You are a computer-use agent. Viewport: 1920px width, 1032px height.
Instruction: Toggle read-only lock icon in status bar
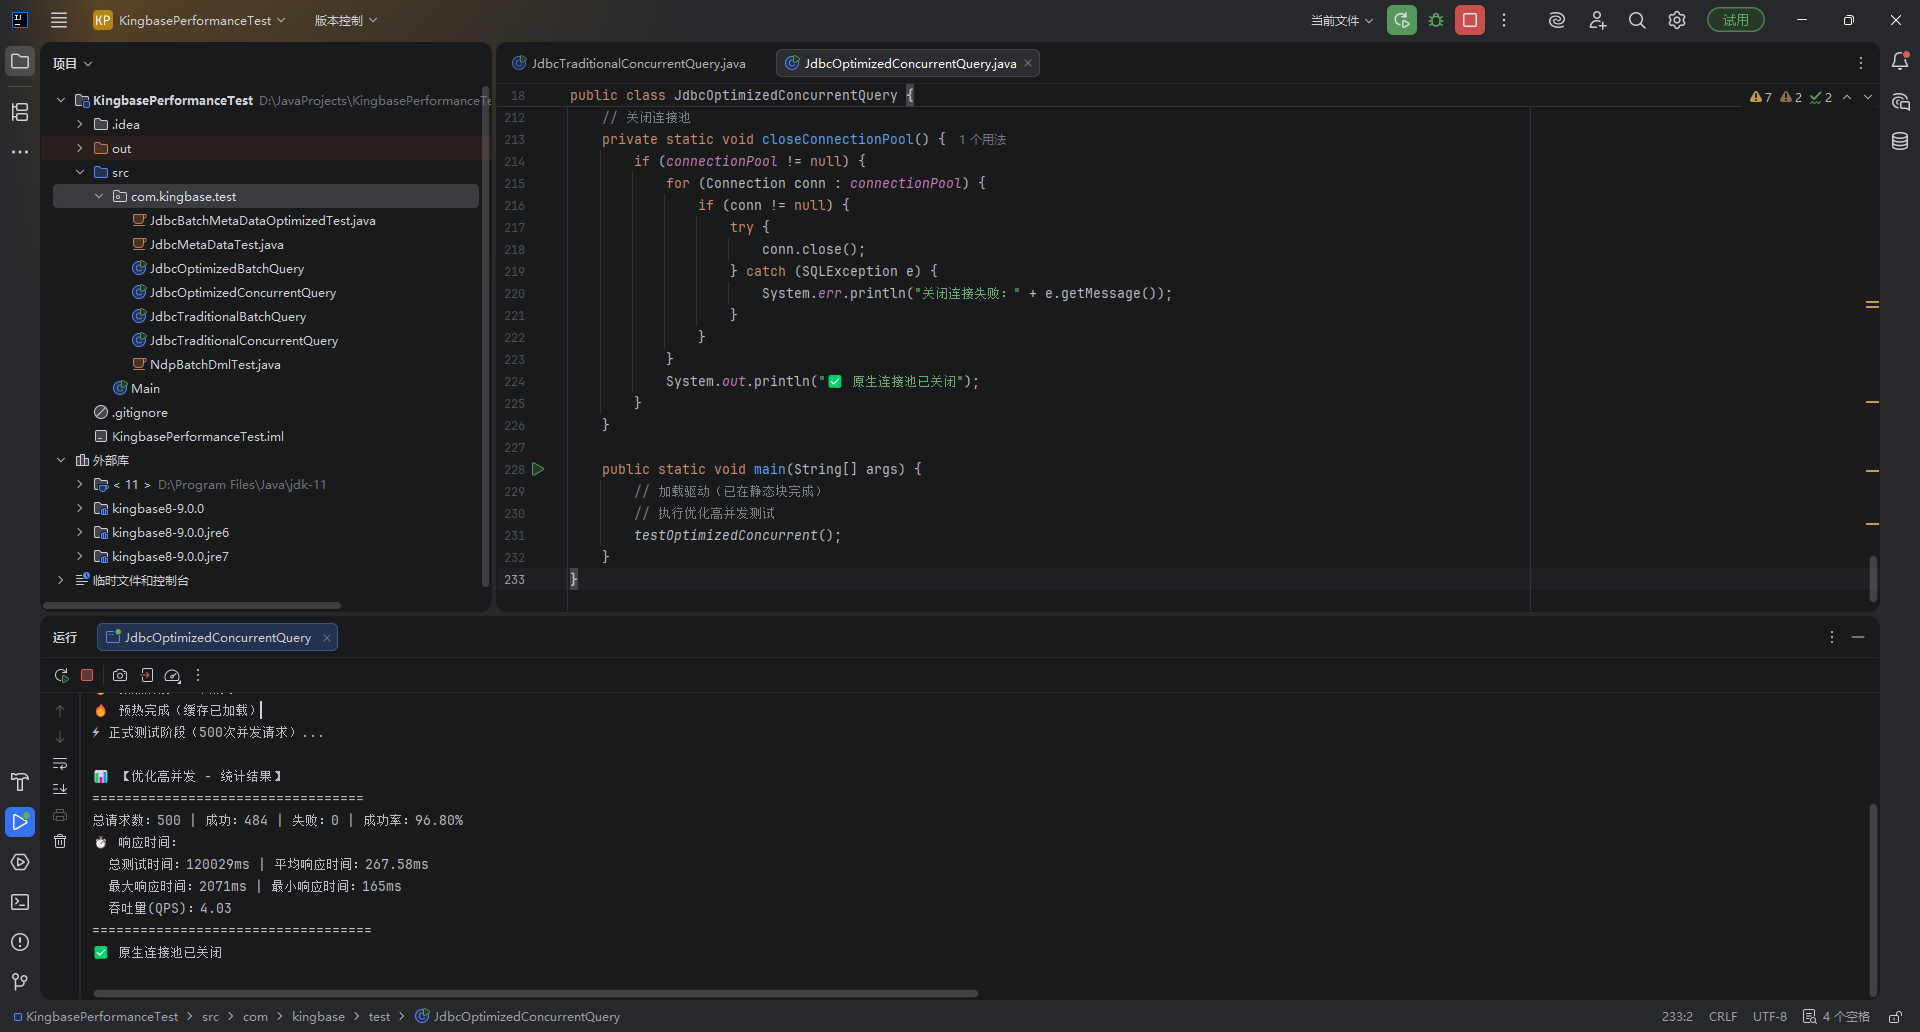pyautogui.click(x=1895, y=1016)
